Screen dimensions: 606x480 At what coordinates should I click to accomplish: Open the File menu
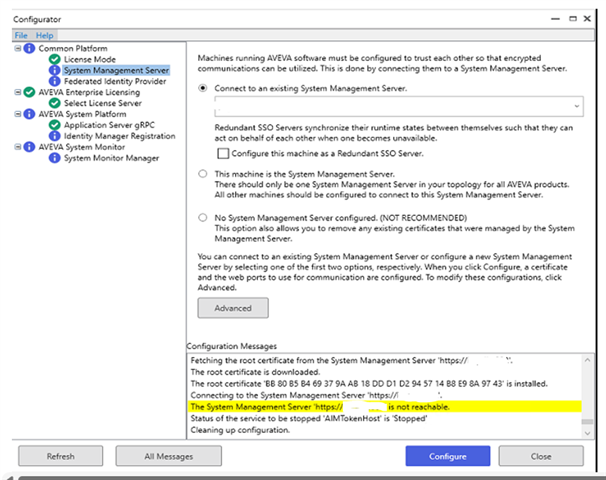(x=21, y=36)
